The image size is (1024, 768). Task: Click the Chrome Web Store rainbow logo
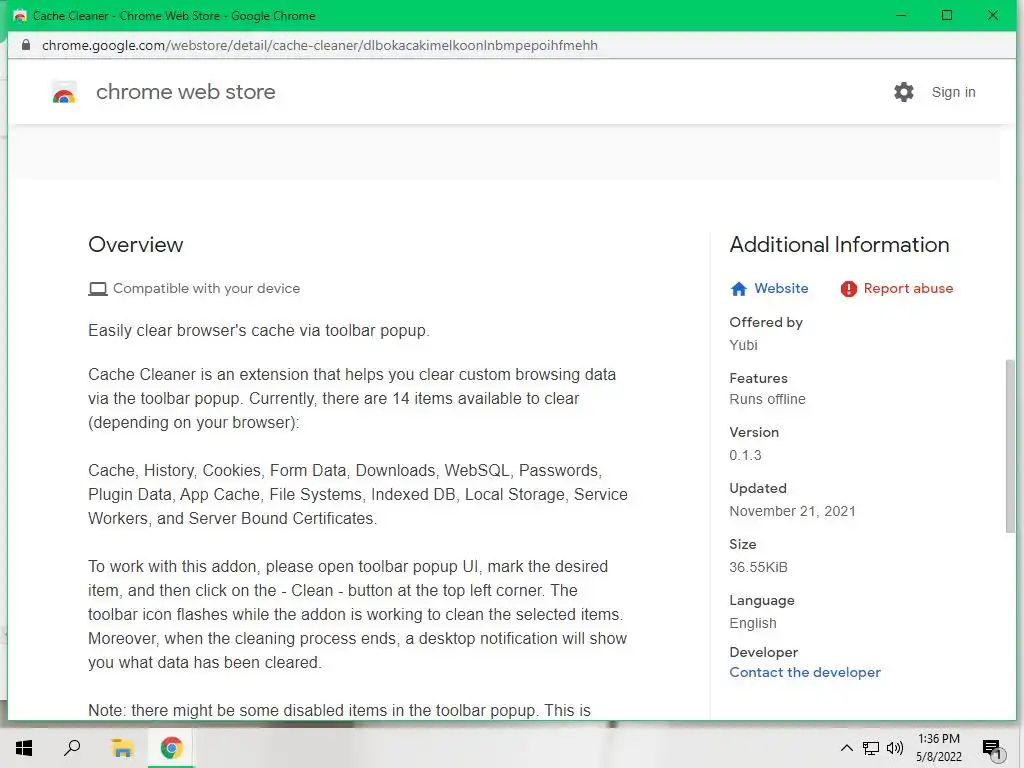point(64,93)
